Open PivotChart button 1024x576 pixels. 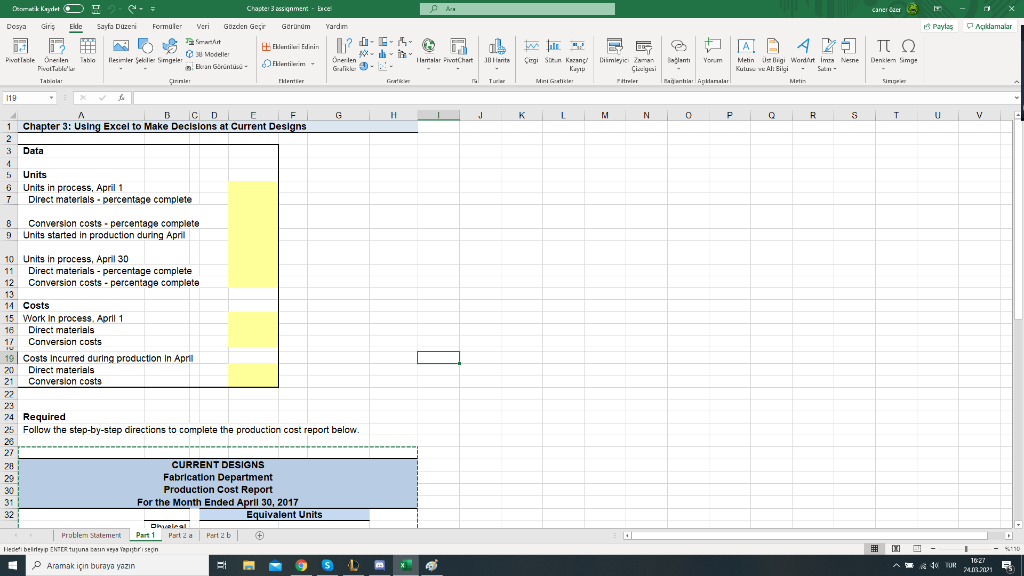click(x=458, y=52)
